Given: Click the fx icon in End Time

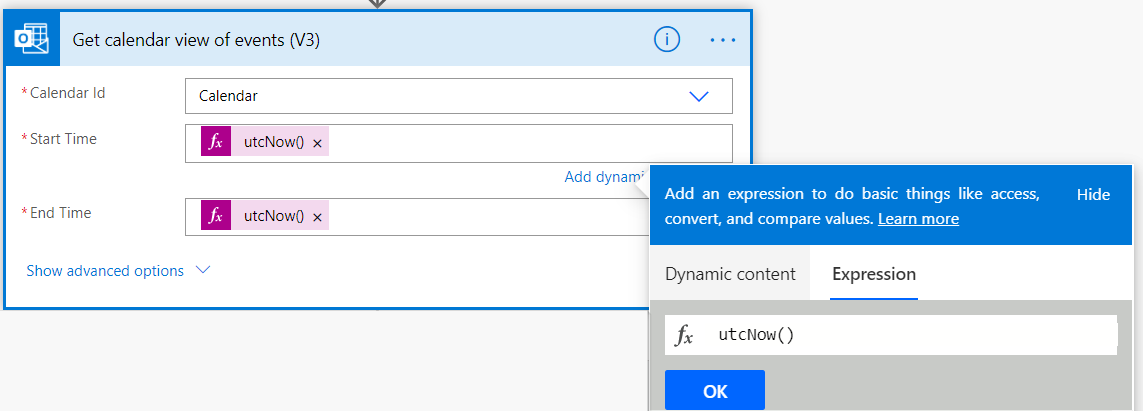Looking at the screenshot, I should [x=215, y=217].
